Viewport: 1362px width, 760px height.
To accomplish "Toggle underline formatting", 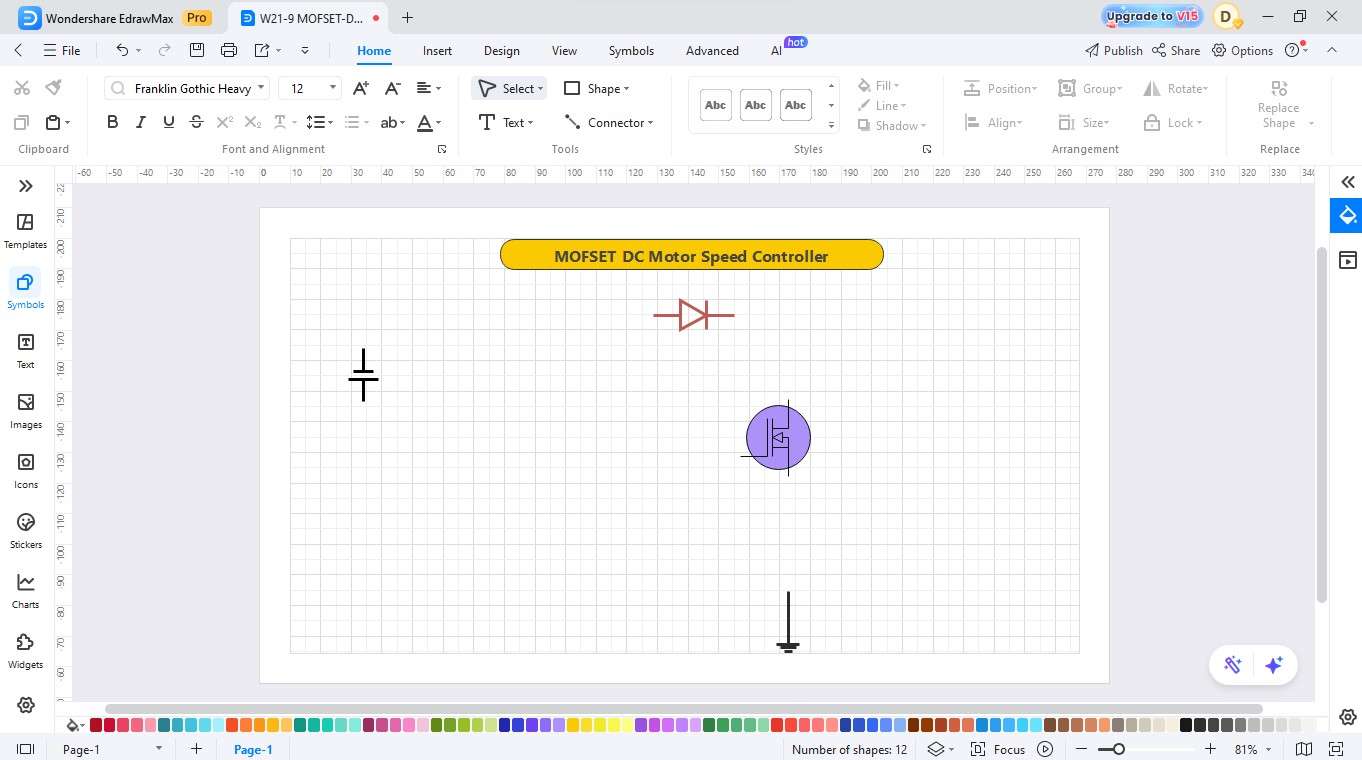I will click(168, 122).
